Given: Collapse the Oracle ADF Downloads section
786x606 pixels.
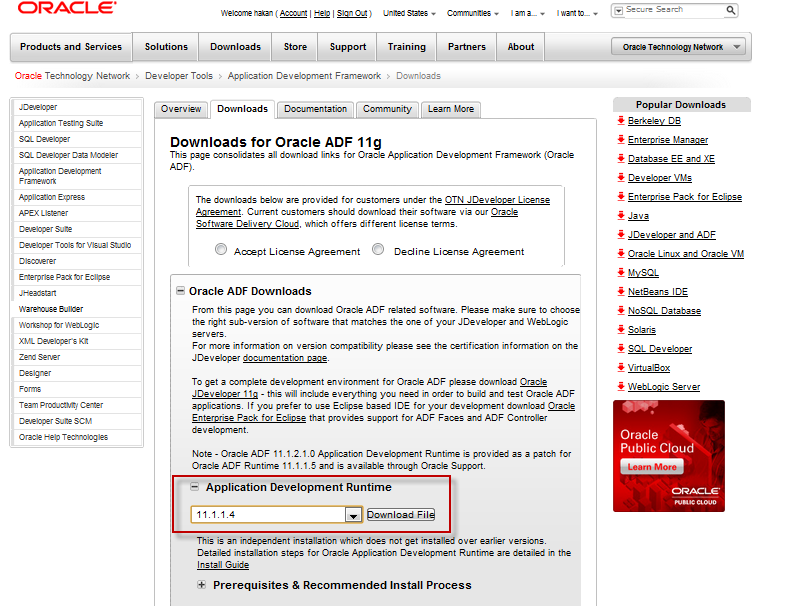Looking at the screenshot, I should [x=180, y=291].
